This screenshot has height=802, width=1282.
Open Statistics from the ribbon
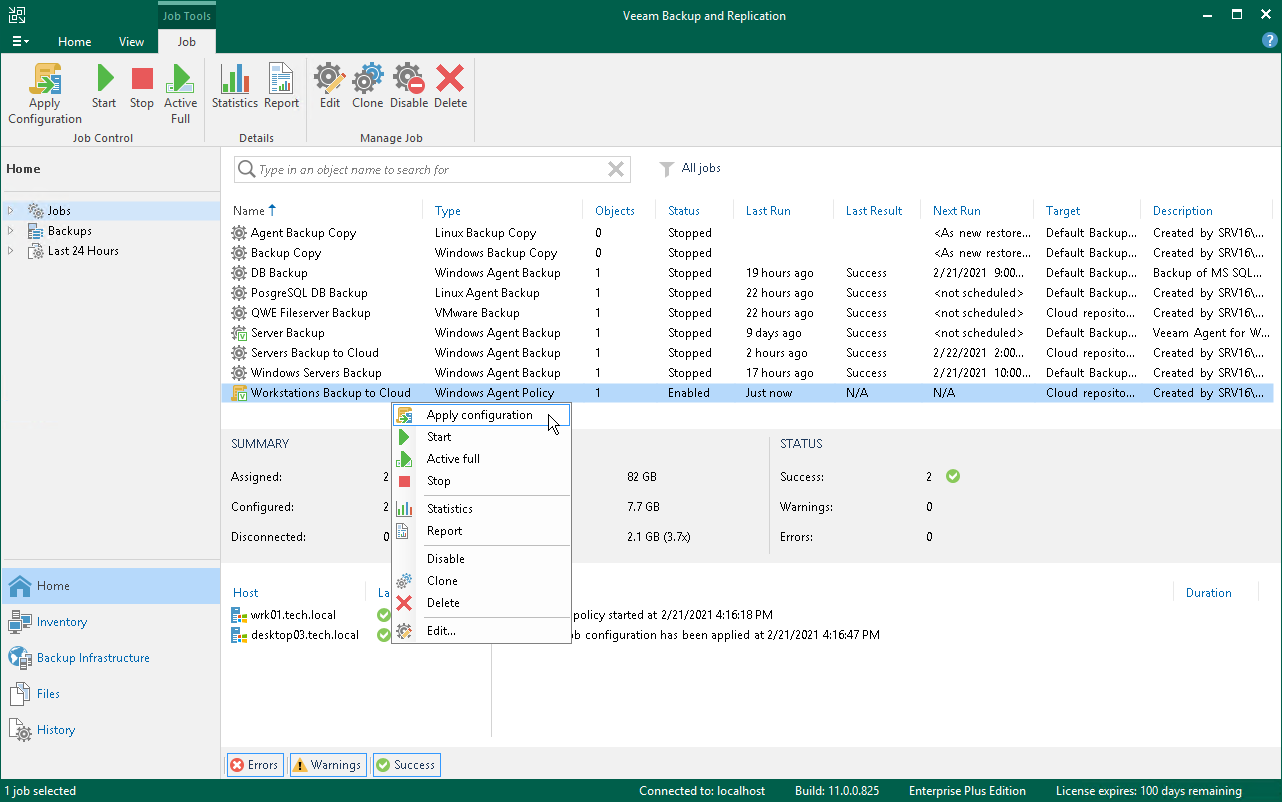pos(235,79)
